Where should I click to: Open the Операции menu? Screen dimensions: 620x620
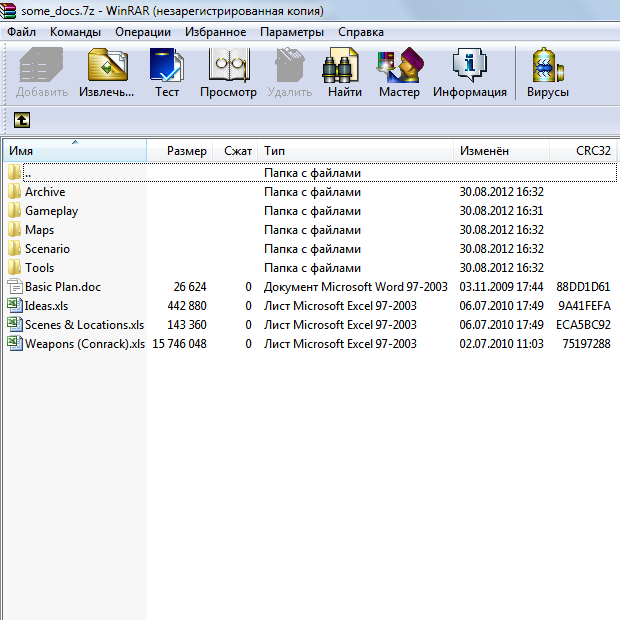point(143,32)
